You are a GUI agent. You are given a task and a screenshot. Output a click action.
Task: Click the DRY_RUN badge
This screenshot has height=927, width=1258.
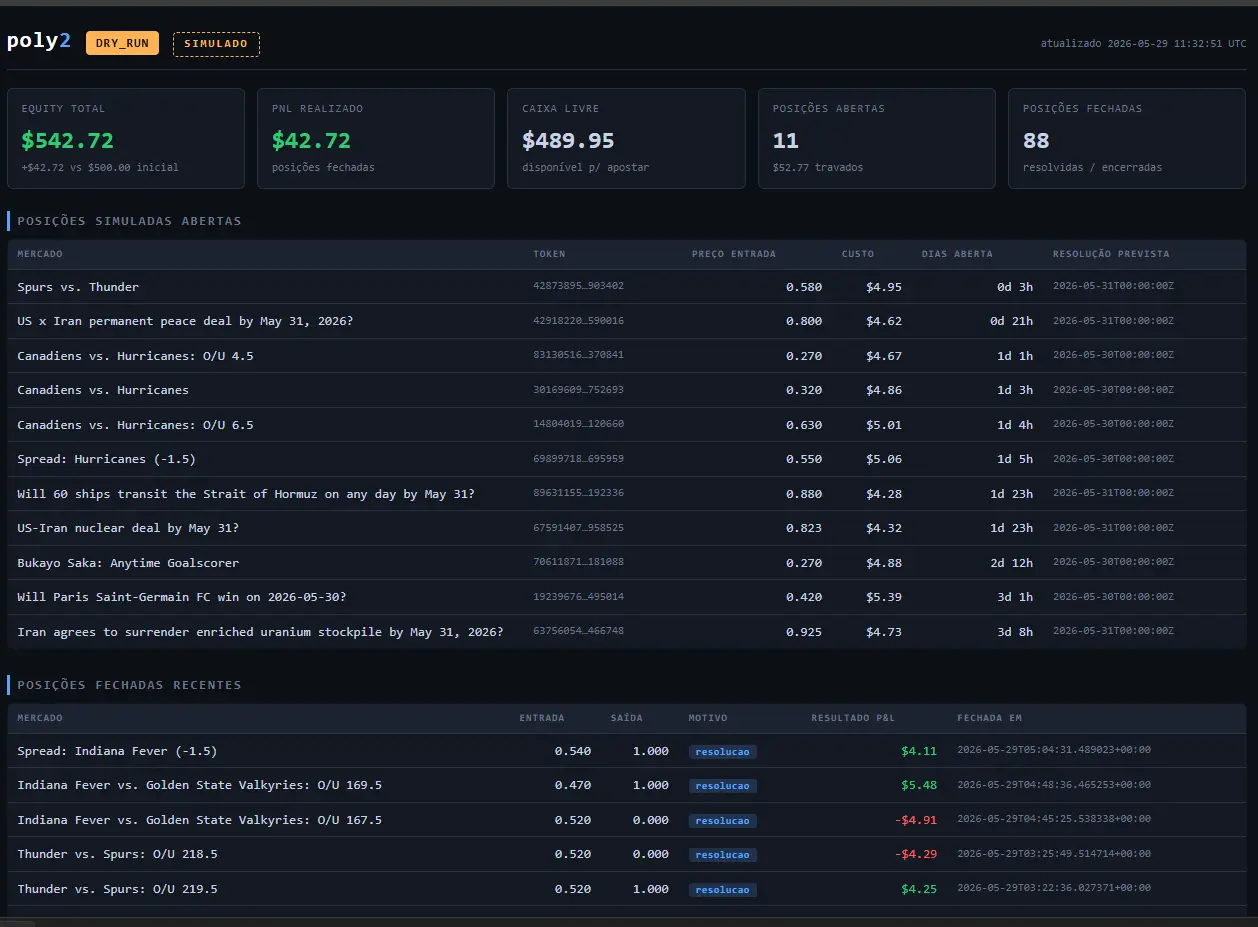122,43
